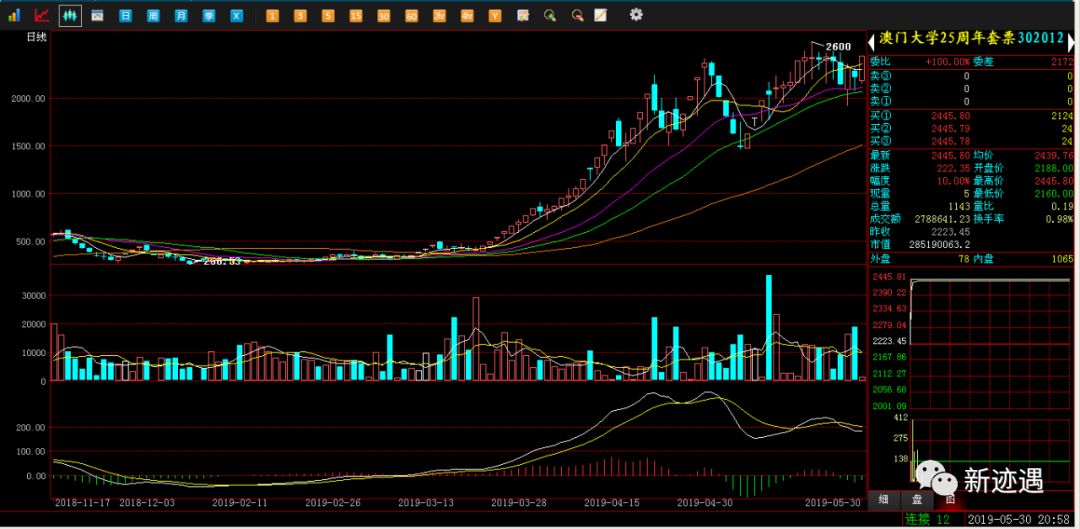Click the calendar-style toolbar icon
The height and width of the screenshot is (529, 1080).
pyautogui.click(x=97, y=15)
